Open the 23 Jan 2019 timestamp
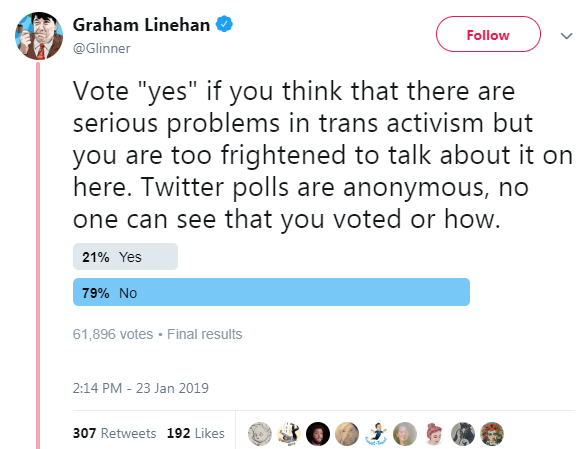578x449 pixels. click(140, 388)
